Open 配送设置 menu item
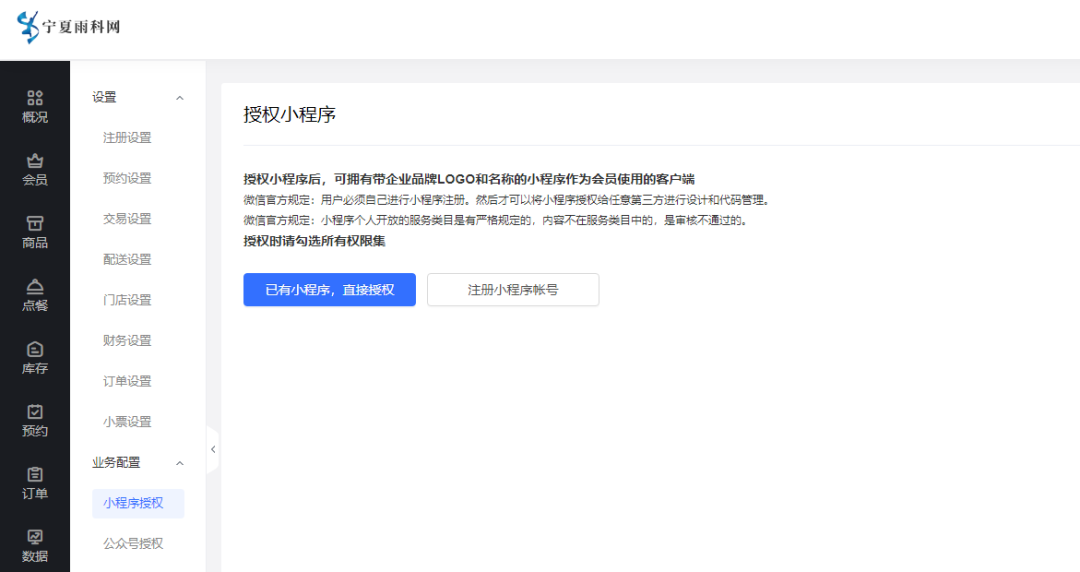Image resolution: width=1080 pixels, height=572 pixels. point(127,260)
